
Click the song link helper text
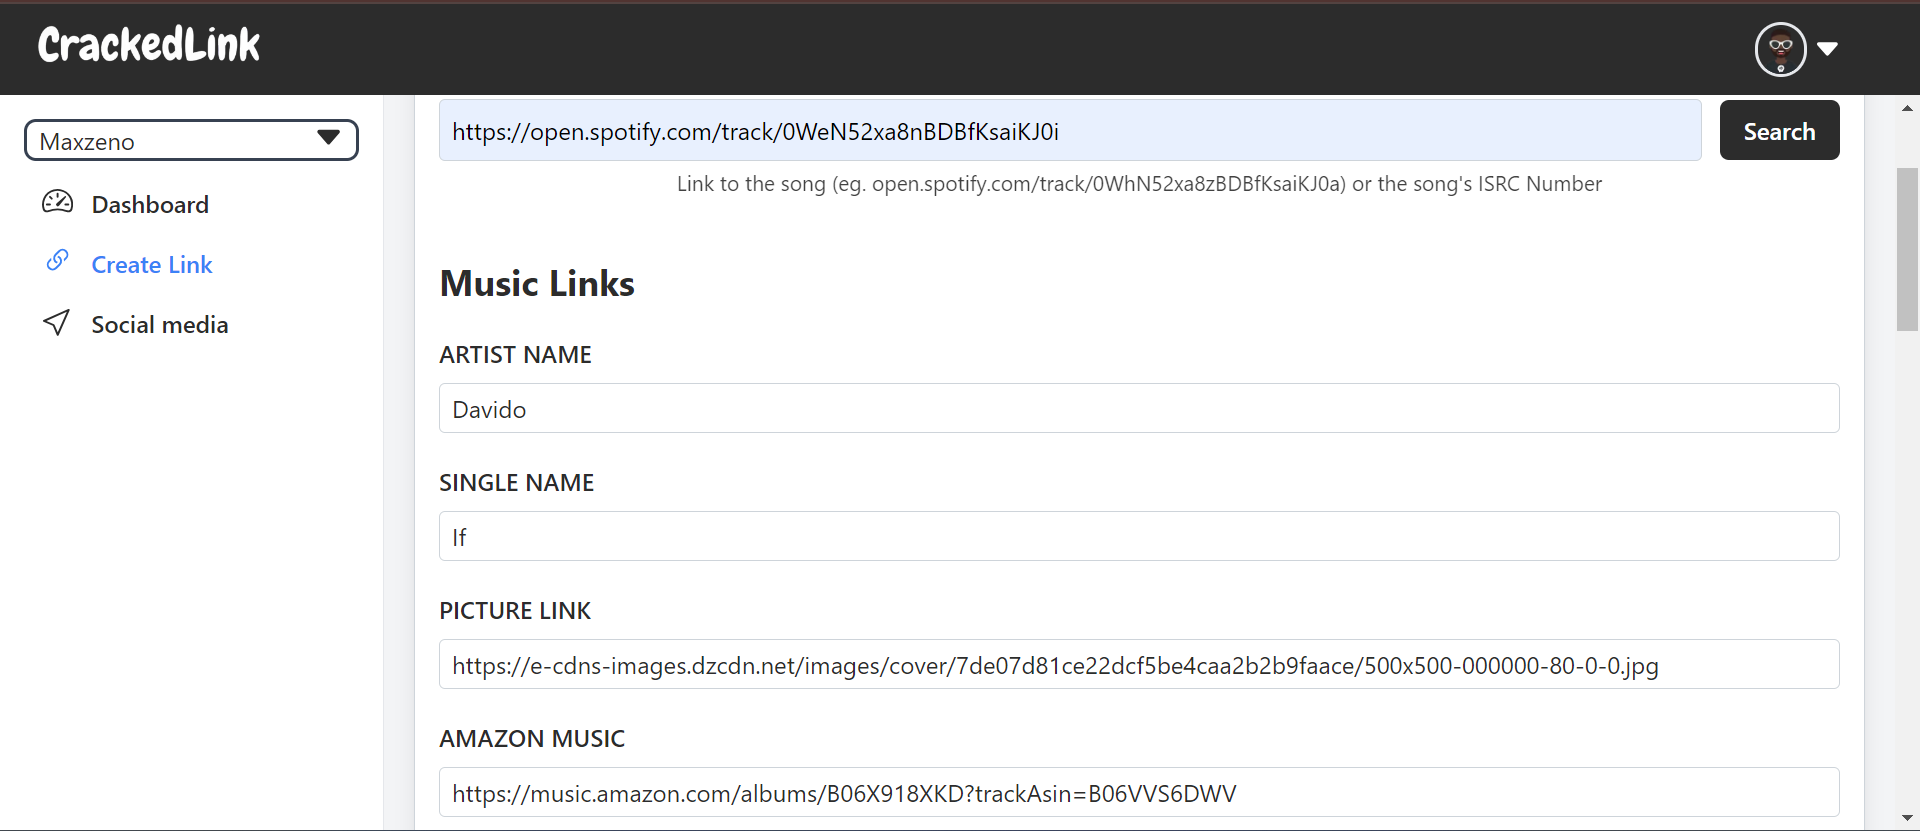1139,184
